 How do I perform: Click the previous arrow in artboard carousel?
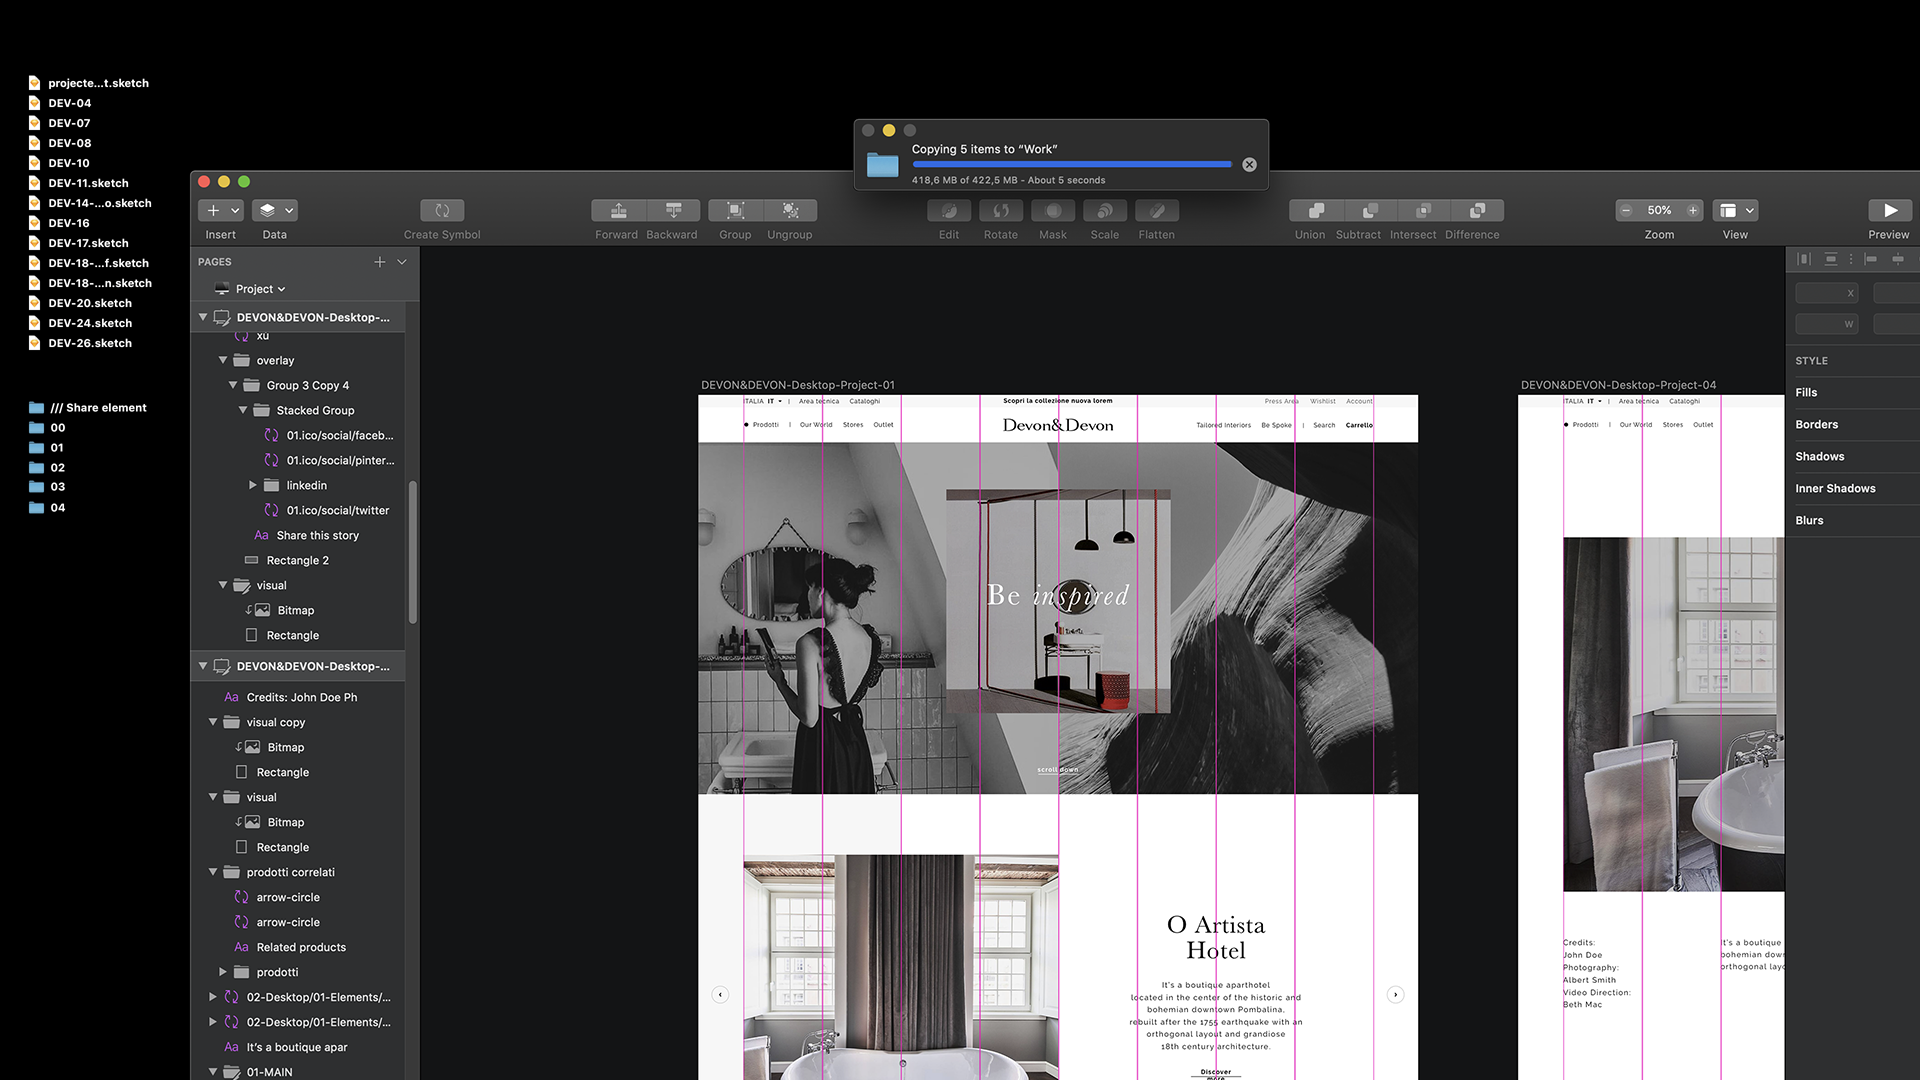point(720,994)
